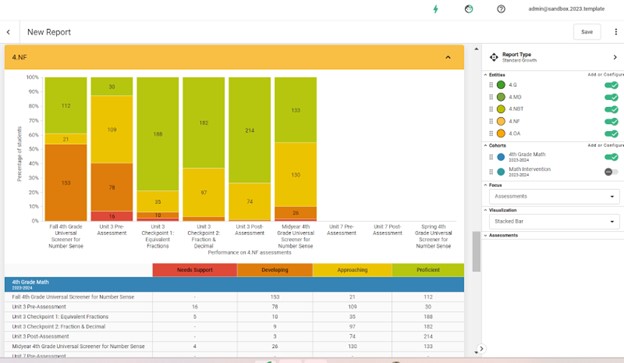Viewport: 624px width, 363px height.
Task: Open the Focus Assessments dropdown
Action: (554, 196)
